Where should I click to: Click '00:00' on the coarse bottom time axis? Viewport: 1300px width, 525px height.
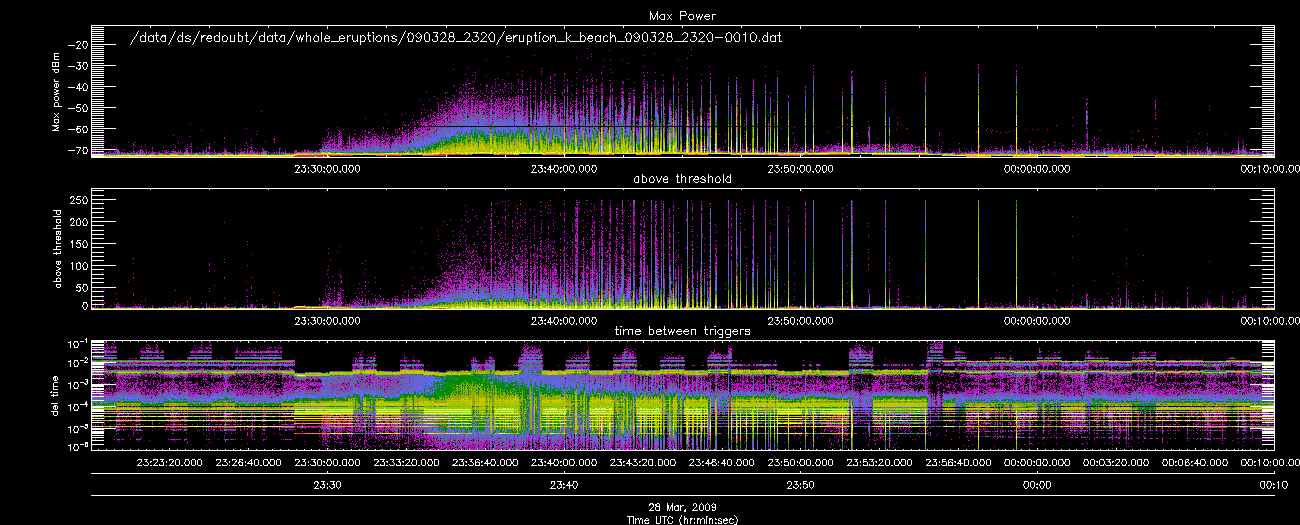1036,485
